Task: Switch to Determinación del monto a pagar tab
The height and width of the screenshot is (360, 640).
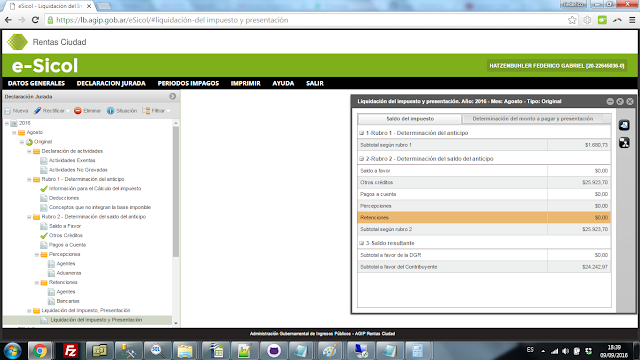Action: [533, 119]
